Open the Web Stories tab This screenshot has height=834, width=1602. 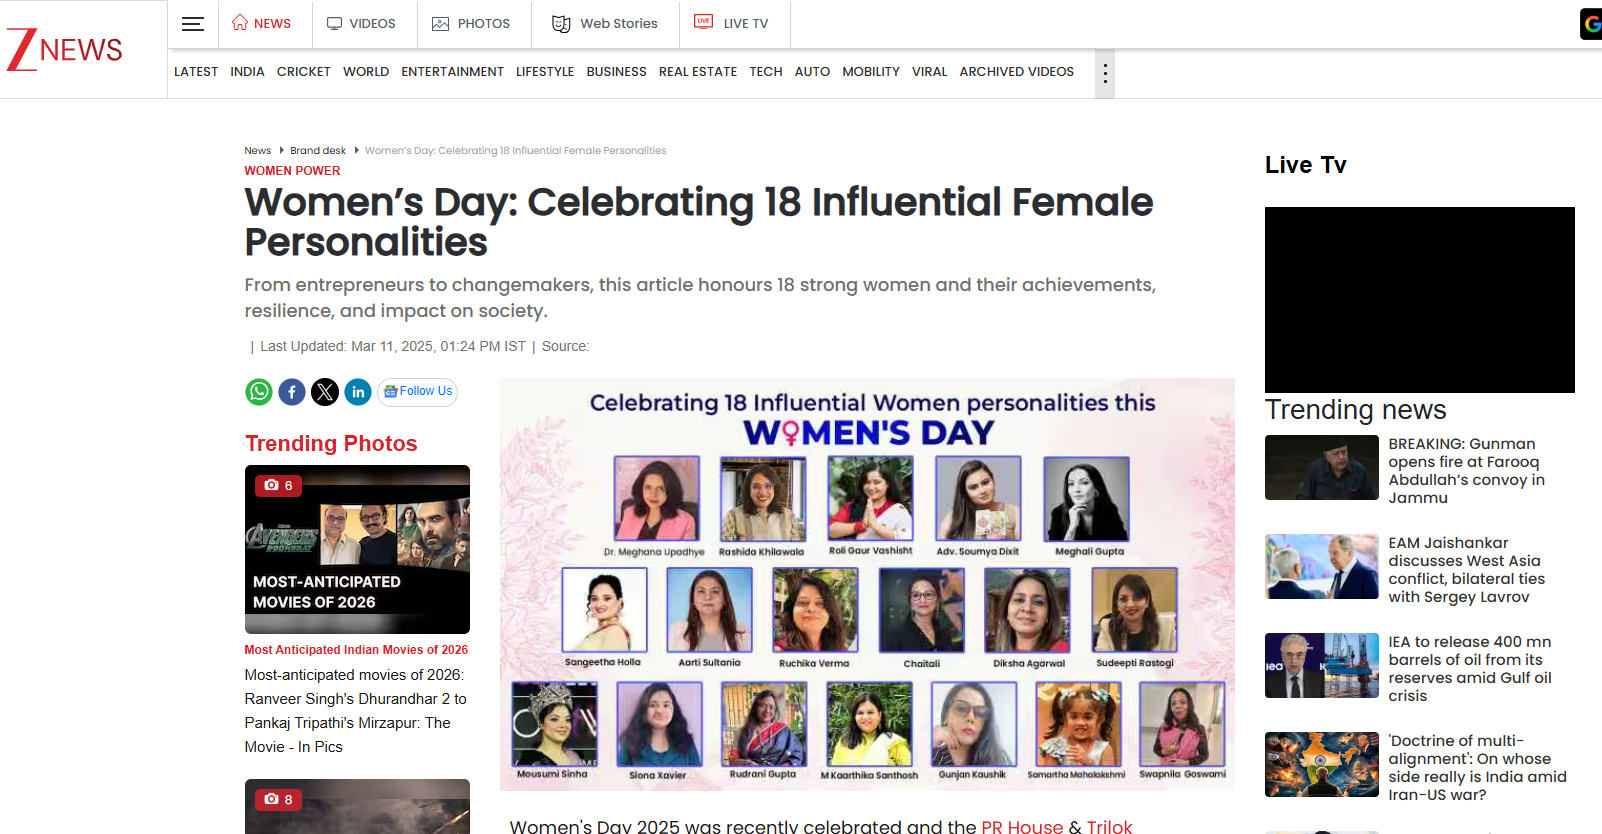coord(605,23)
